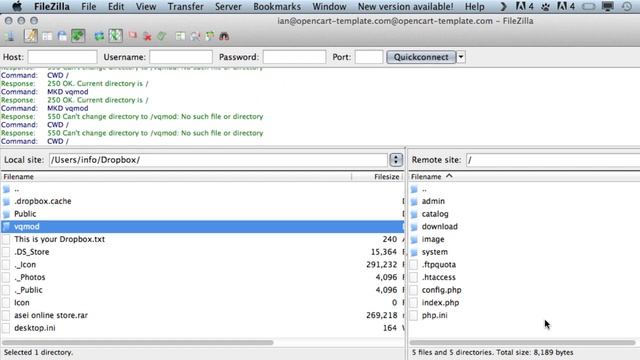Image resolution: width=640 pixels, height=360 pixels.
Task: Click the Remote site path field
Action: 553,160
